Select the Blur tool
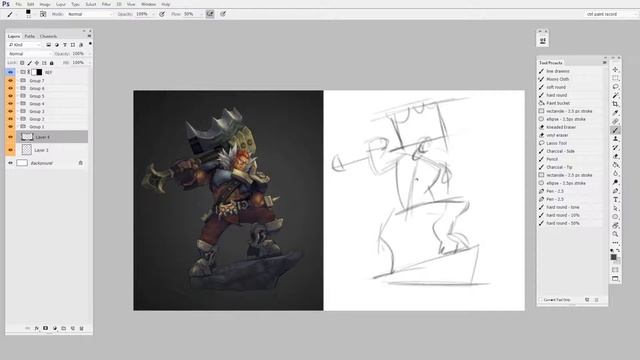The image size is (640, 360). (x=616, y=173)
